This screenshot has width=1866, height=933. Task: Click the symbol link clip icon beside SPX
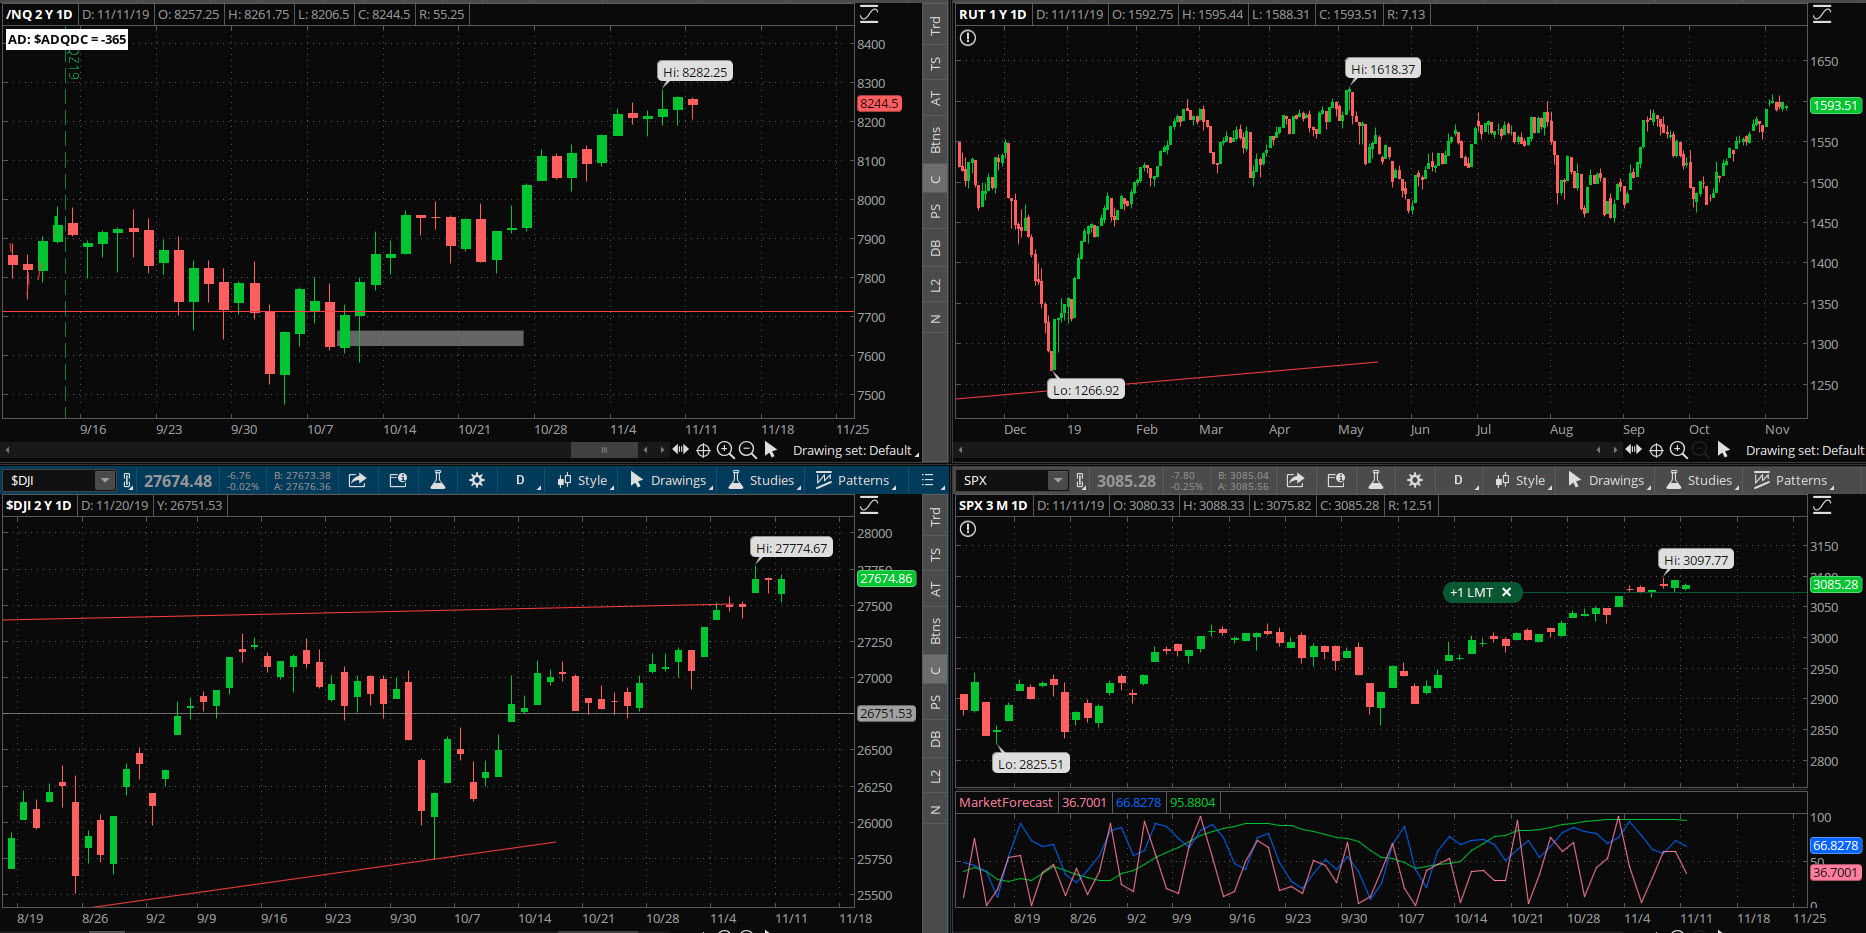pos(1080,480)
